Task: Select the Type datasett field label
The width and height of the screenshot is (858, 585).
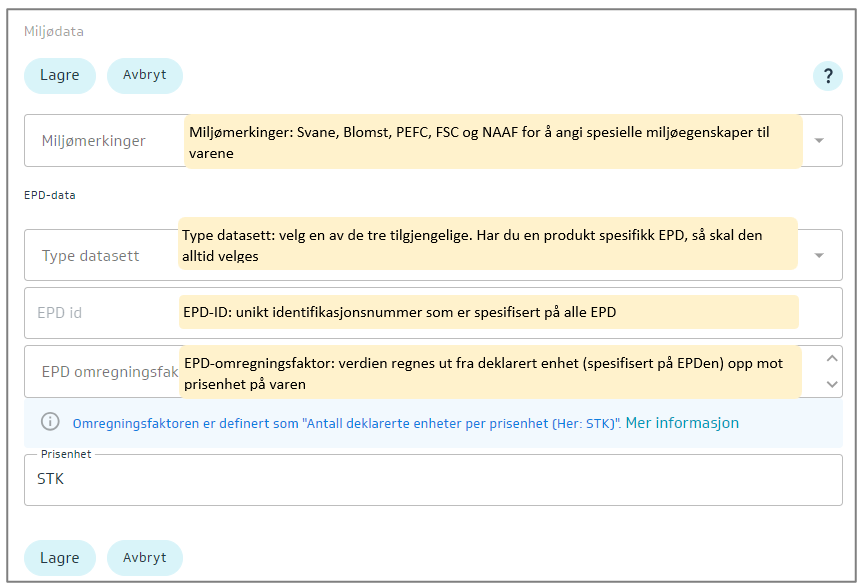Action: point(90,256)
